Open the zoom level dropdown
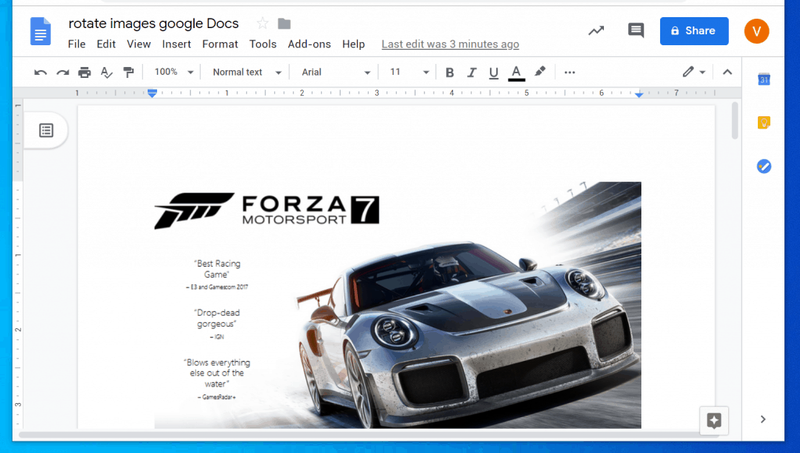 coord(174,72)
